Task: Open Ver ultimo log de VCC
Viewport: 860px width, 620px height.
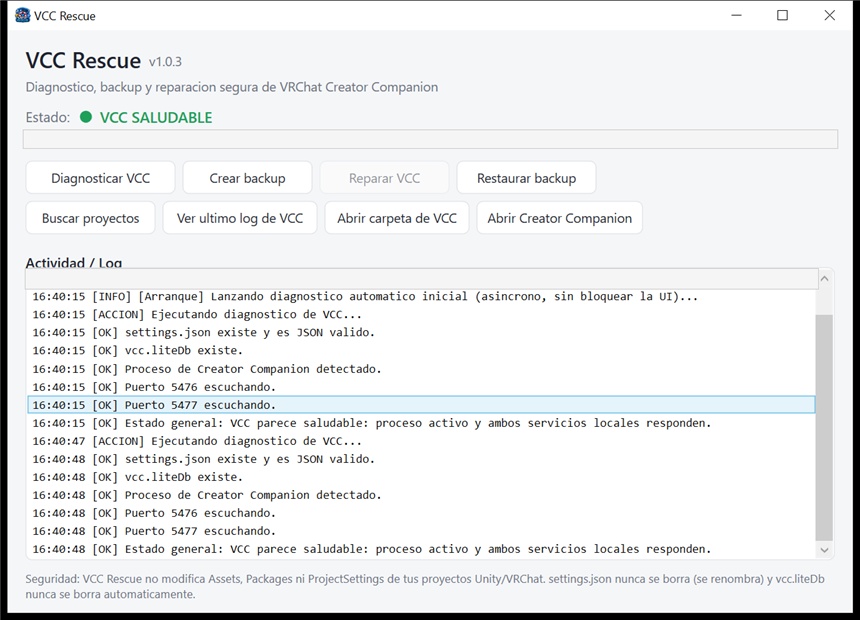Action: click(240, 218)
